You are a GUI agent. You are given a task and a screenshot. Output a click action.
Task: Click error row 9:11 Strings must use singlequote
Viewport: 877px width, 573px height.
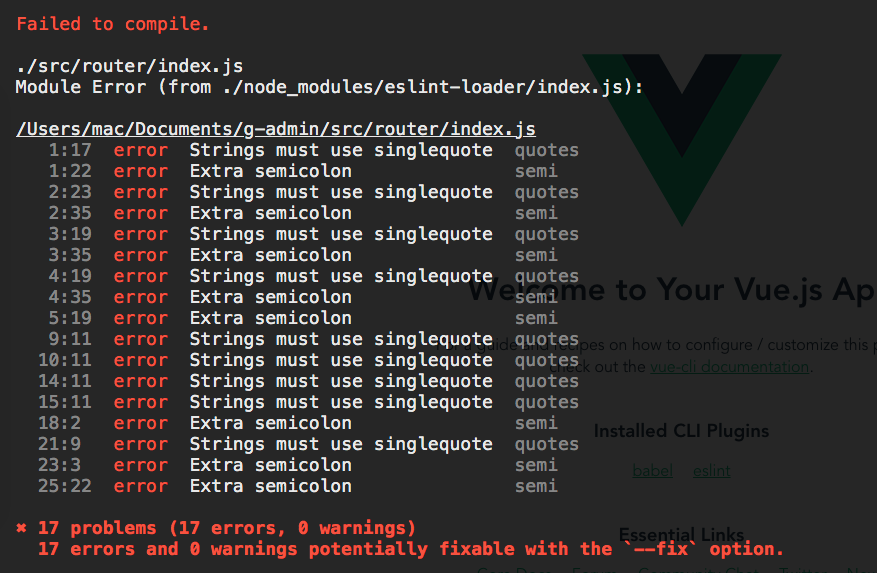[313, 339]
